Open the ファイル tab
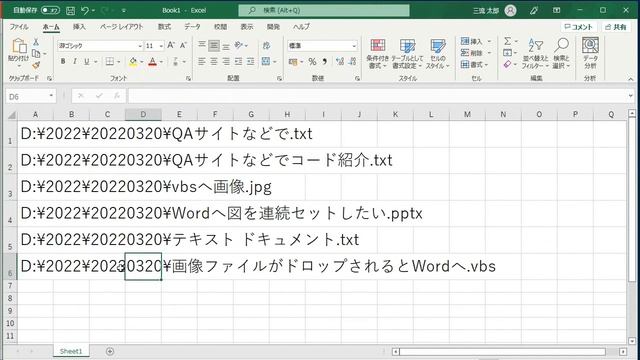 click(19, 27)
